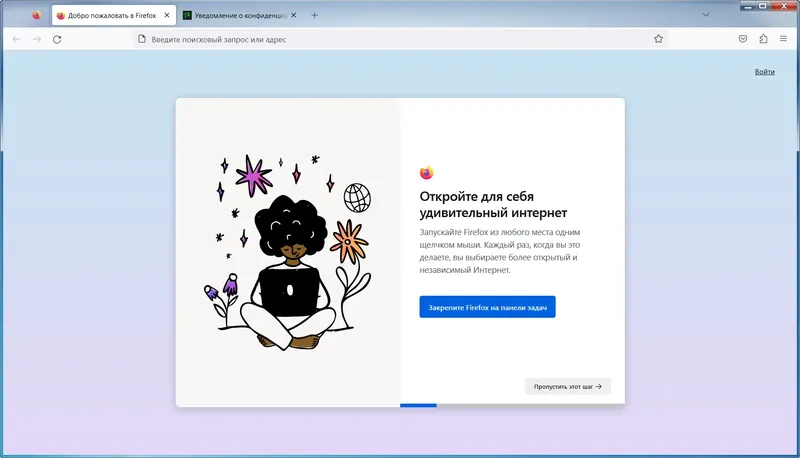Close the 'Добро пожаловать в Firefox' tab
The height and width of the screenshot is (458, 800).
click(167, 15)
